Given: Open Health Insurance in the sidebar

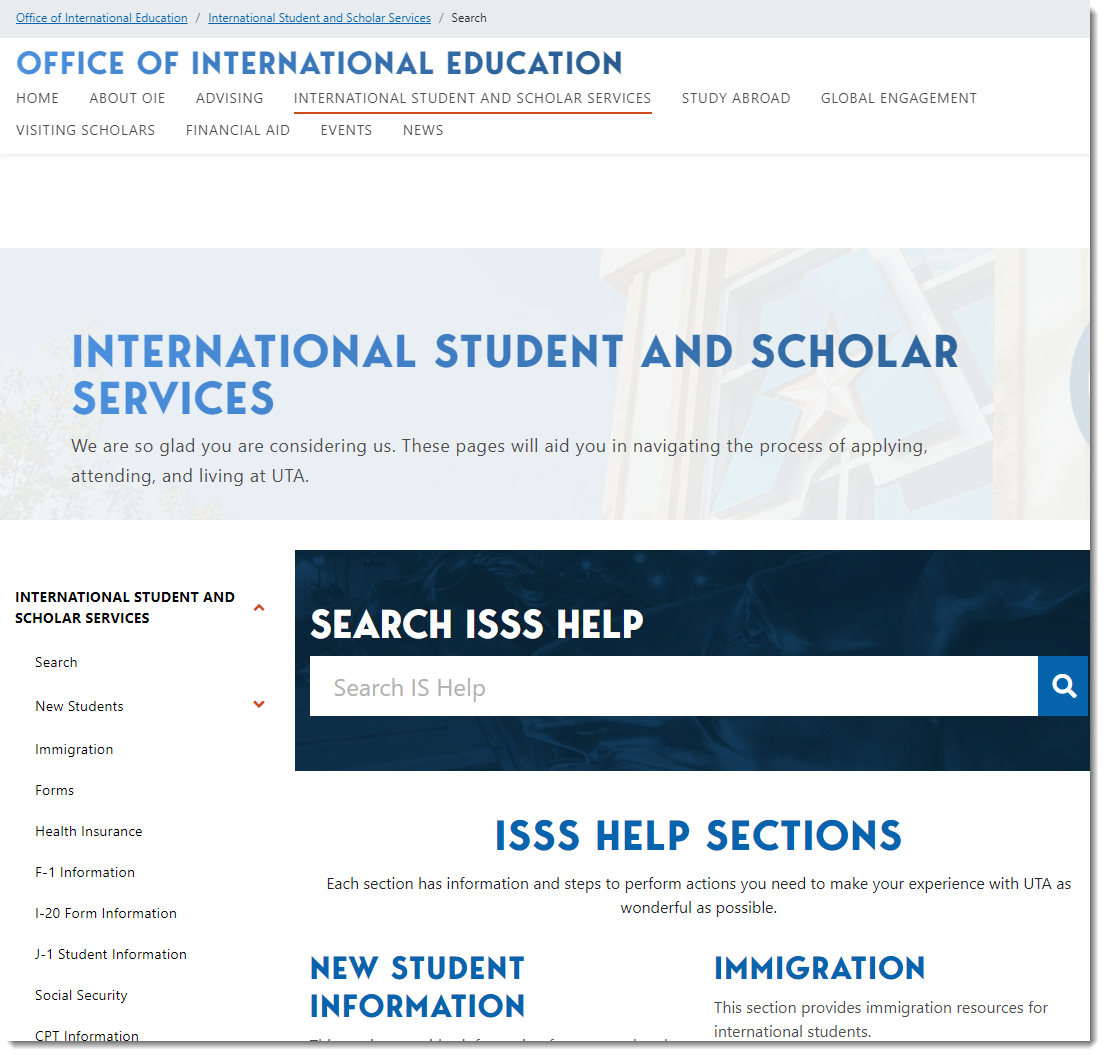Looking at the screenshot, I should [x=89, y=831].
